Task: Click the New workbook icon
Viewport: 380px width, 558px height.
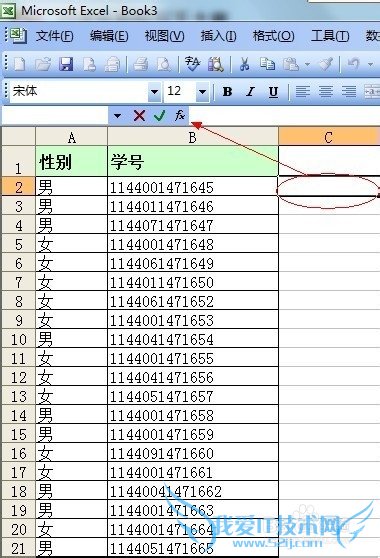Action: (x=20, y=64)
